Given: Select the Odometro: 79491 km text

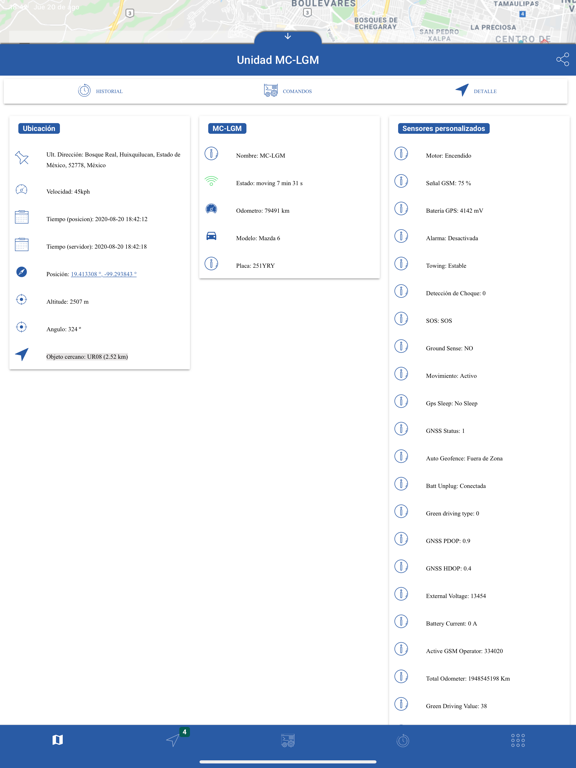Looking at the screenshot, I should click(x=263, y=211).
